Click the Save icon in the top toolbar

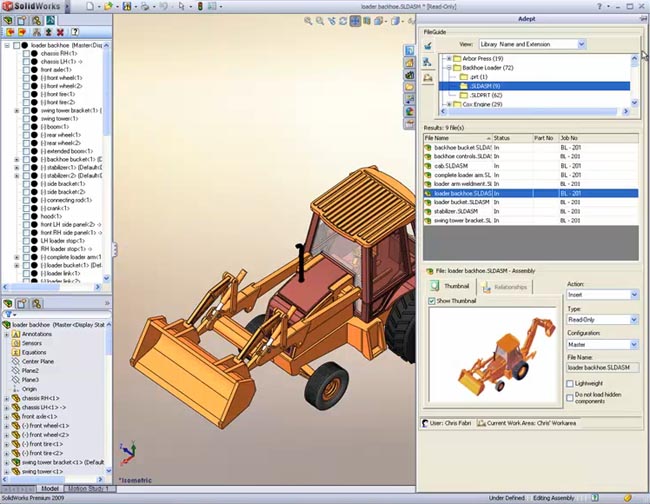126,7
